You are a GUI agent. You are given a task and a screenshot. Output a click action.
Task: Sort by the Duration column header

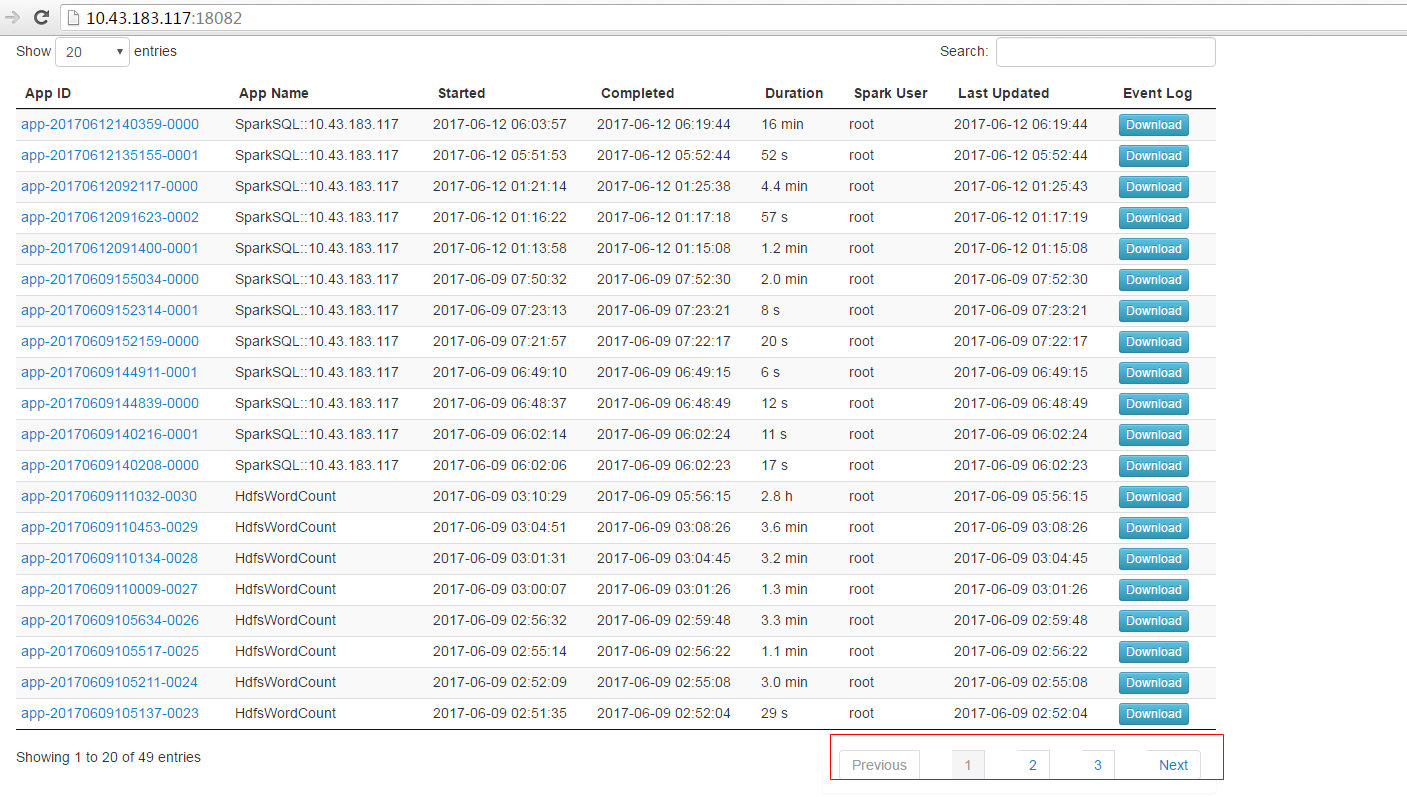tap(794, 93)
